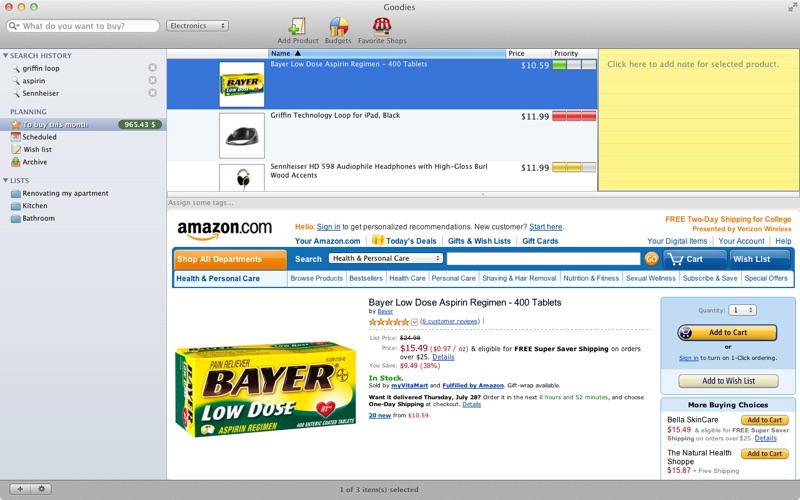Select 'griffin loop' search history entry
The width and height of the screenshot is (800, 500).
pos(41,68)
